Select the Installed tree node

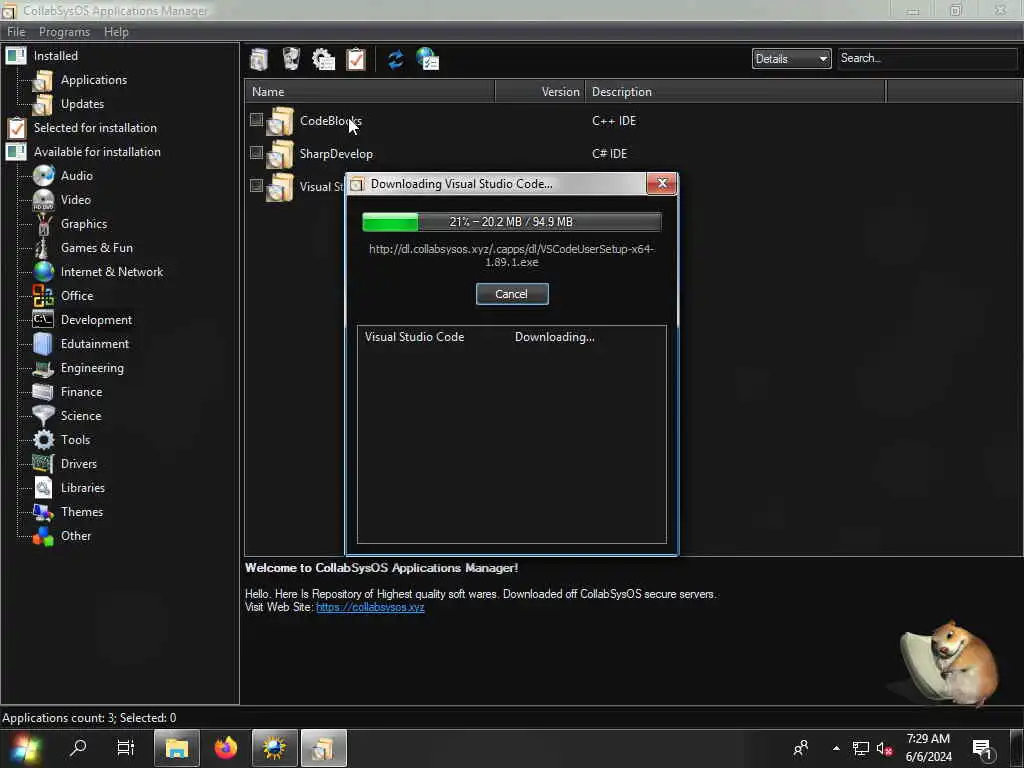click(56, 56)
